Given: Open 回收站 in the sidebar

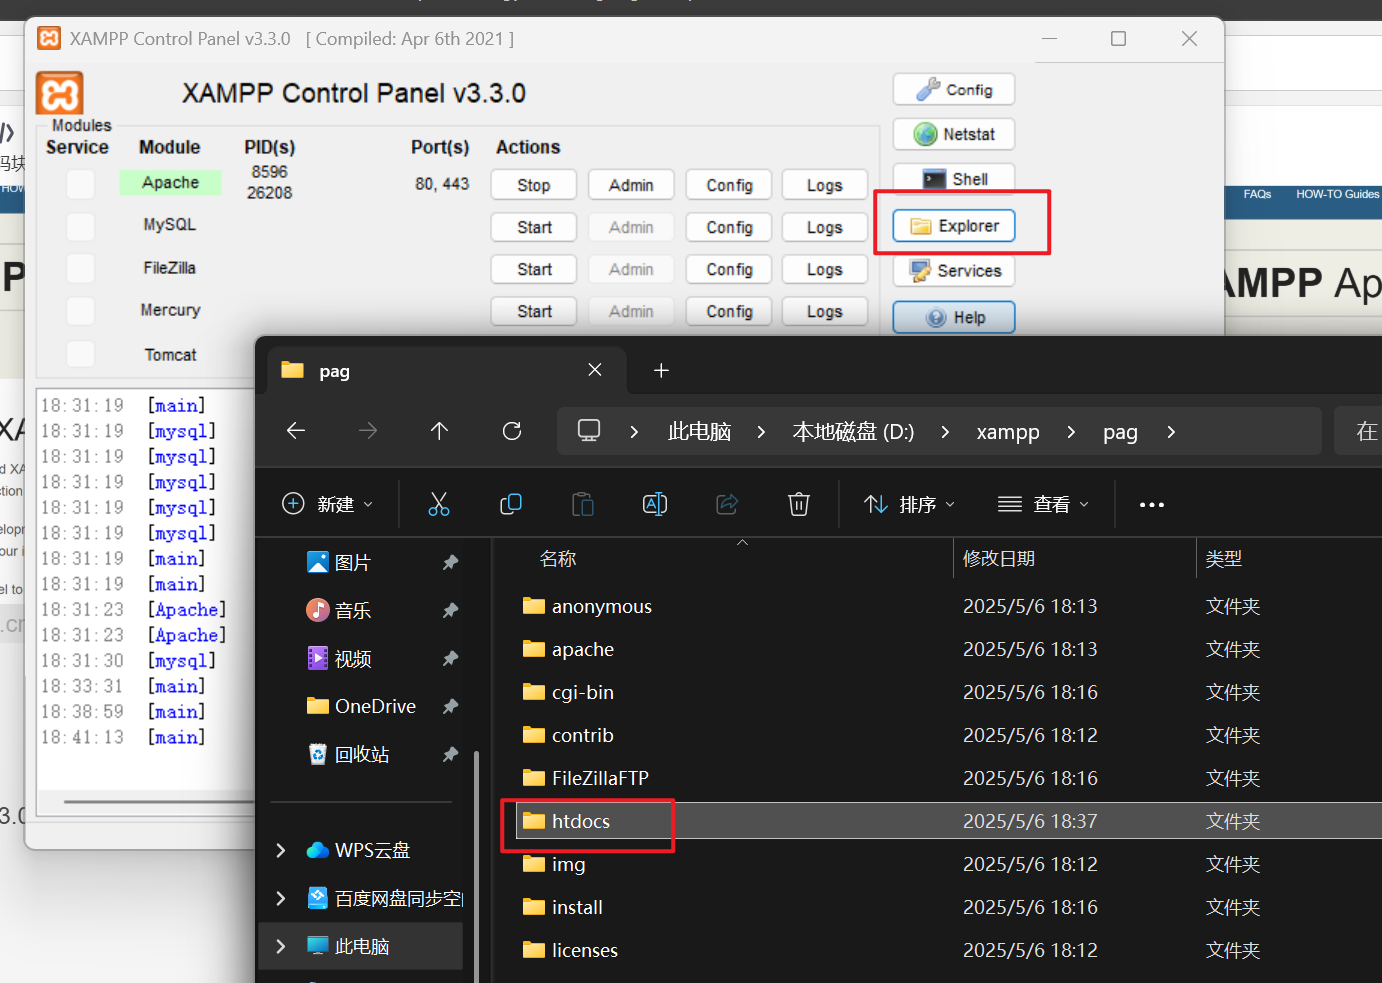Looking at the screenshot, I should [349, 754].
